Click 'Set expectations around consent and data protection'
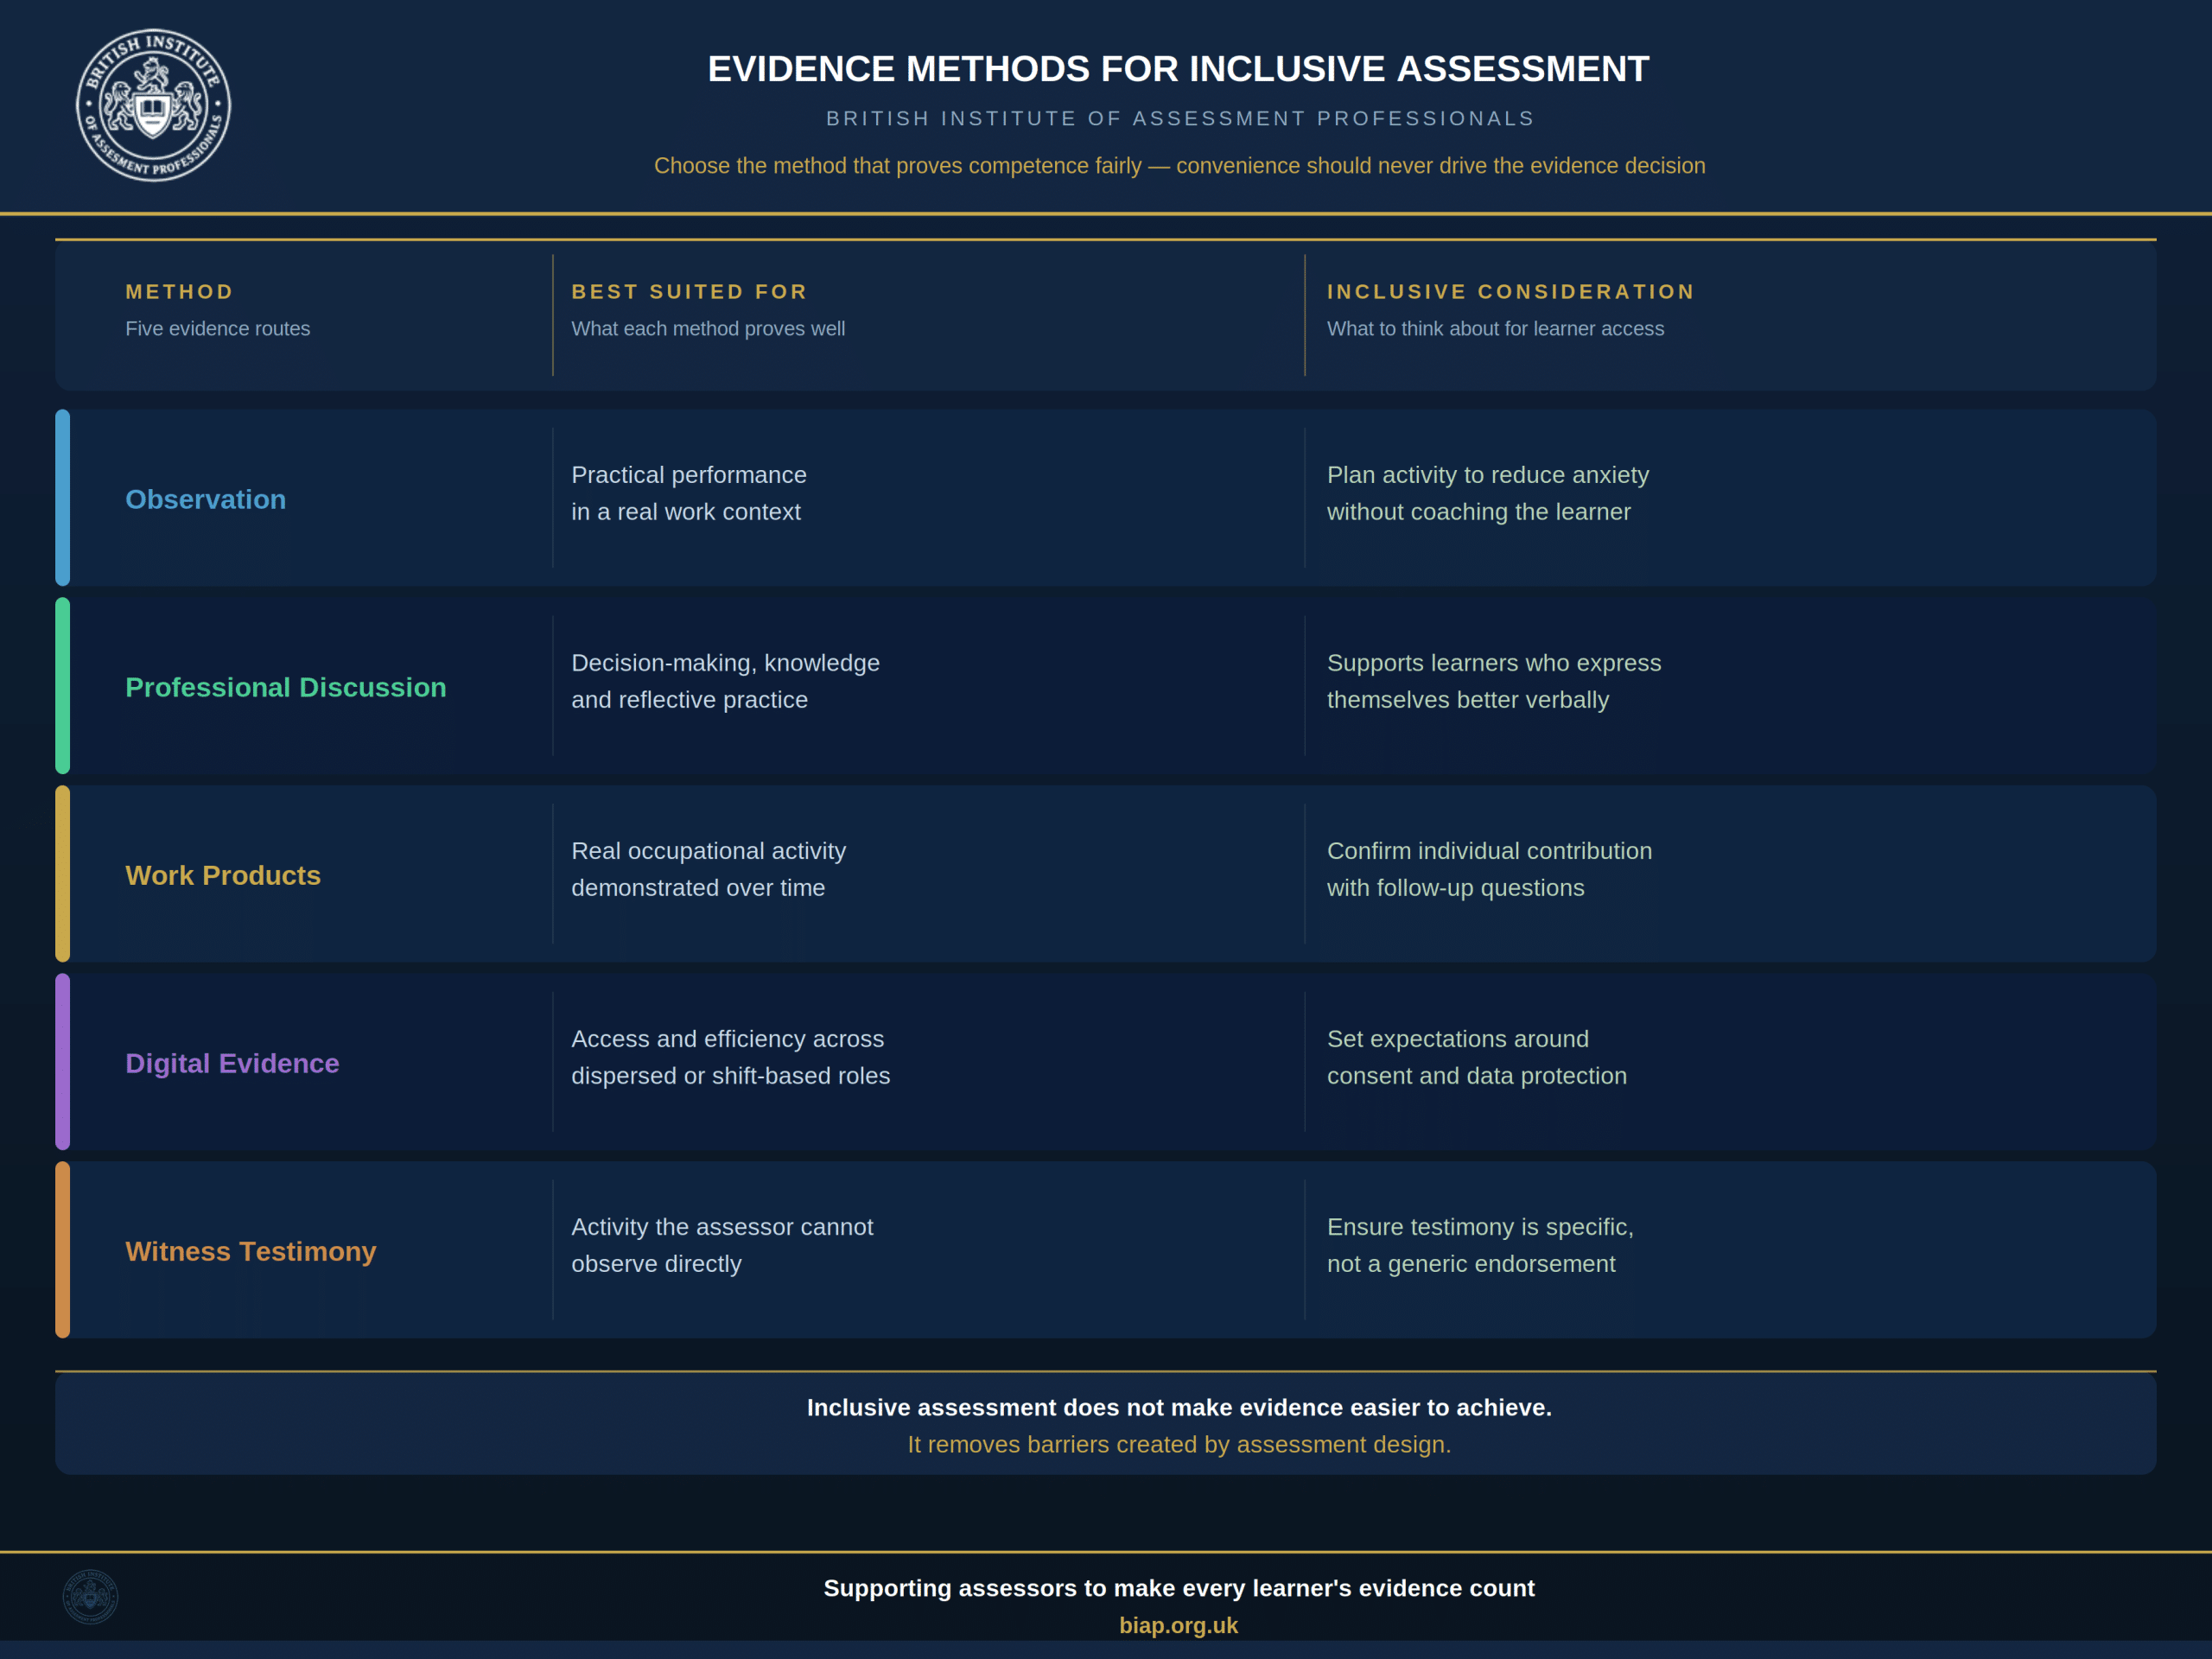Screen dimensions: 2212x1659 (1477, 1057)
